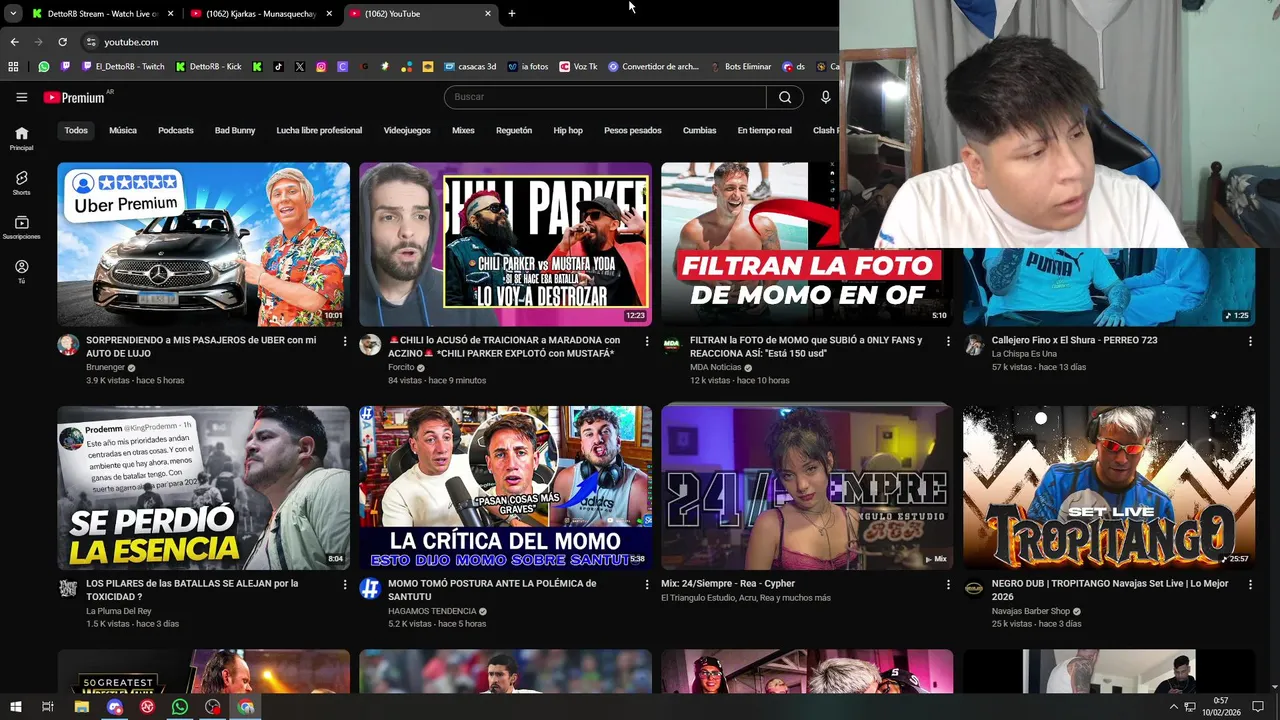
Task: Open the Navajas Barber Shop channel
Action: click(x=1031, y=611)
